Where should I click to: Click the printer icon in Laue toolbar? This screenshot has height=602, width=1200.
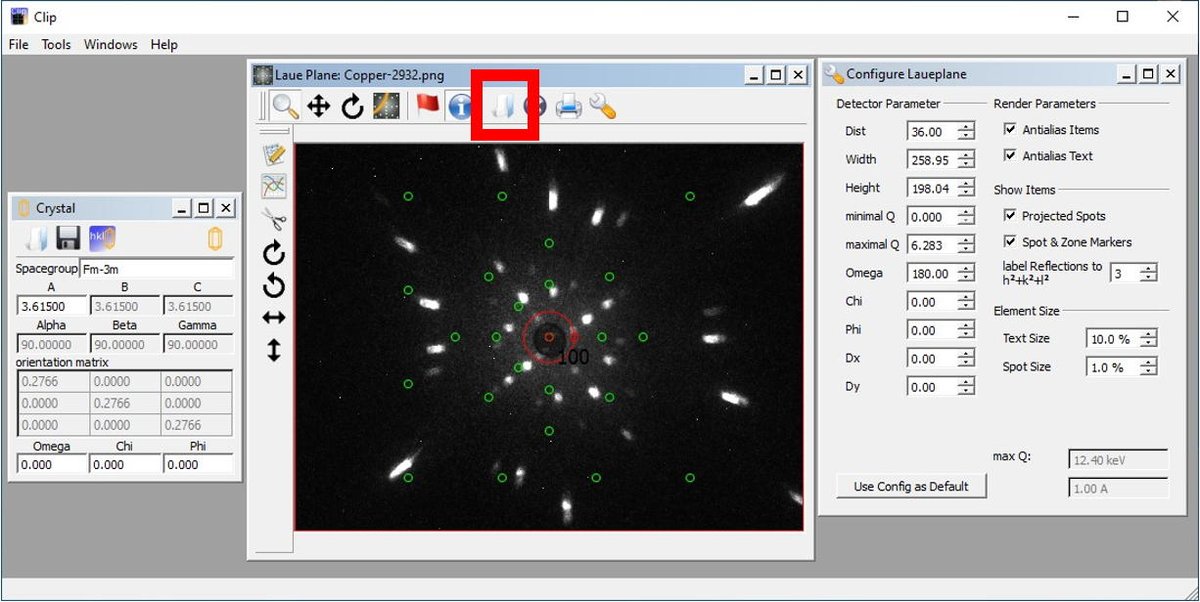[x=568, y=106]
